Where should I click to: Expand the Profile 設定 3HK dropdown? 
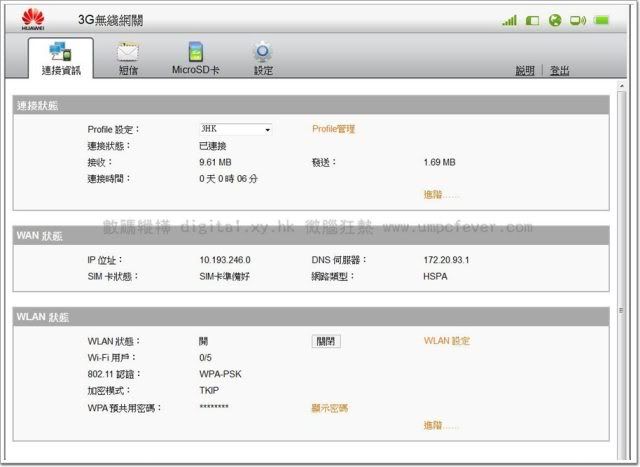click(236, 129)
